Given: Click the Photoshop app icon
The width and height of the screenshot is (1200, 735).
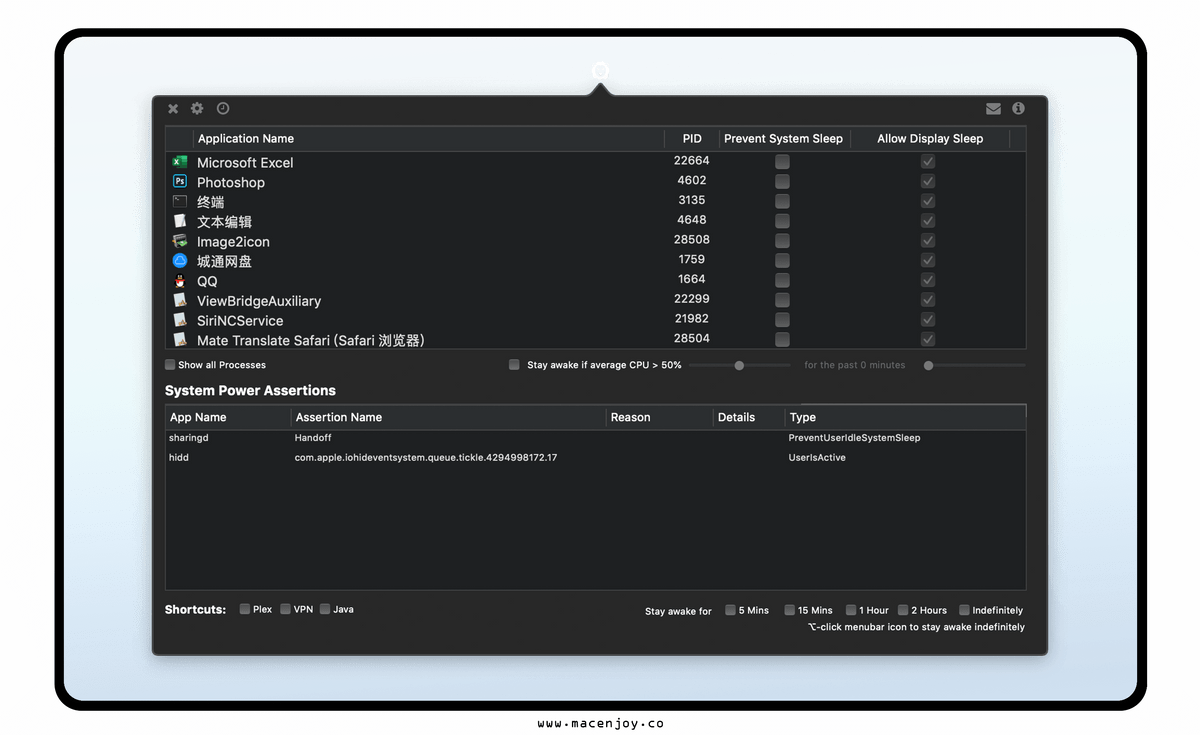Looking at the screenshot, I should 180,181.
